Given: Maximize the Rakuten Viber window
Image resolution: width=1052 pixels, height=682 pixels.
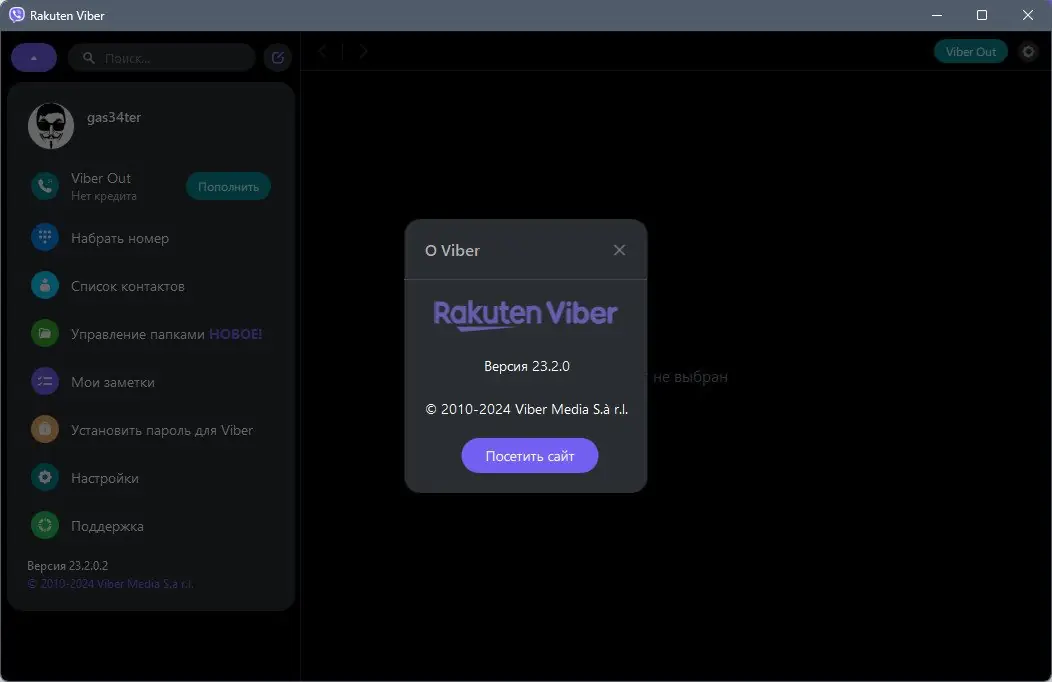Looking at the screenshot, I should [982, 15].
